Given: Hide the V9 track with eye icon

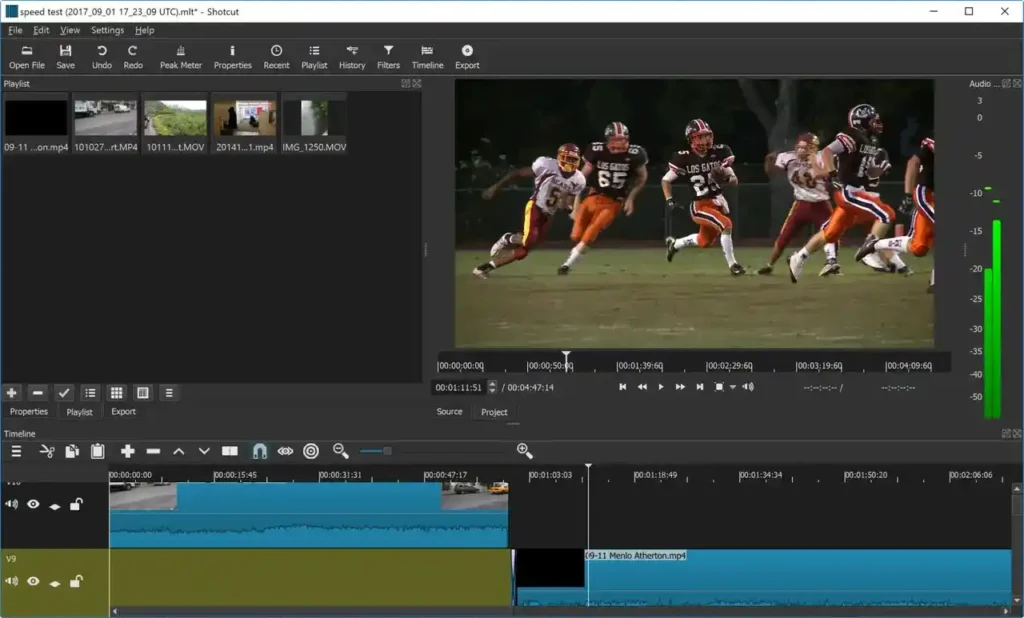Looking at the screenshot, I should tap(33, 581).
